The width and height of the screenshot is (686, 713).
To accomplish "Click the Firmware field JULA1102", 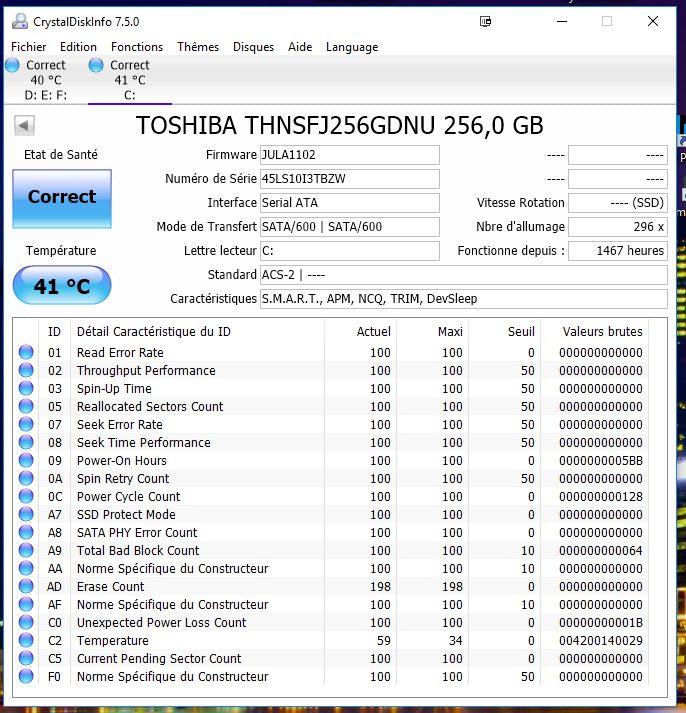I will (350, 155).
